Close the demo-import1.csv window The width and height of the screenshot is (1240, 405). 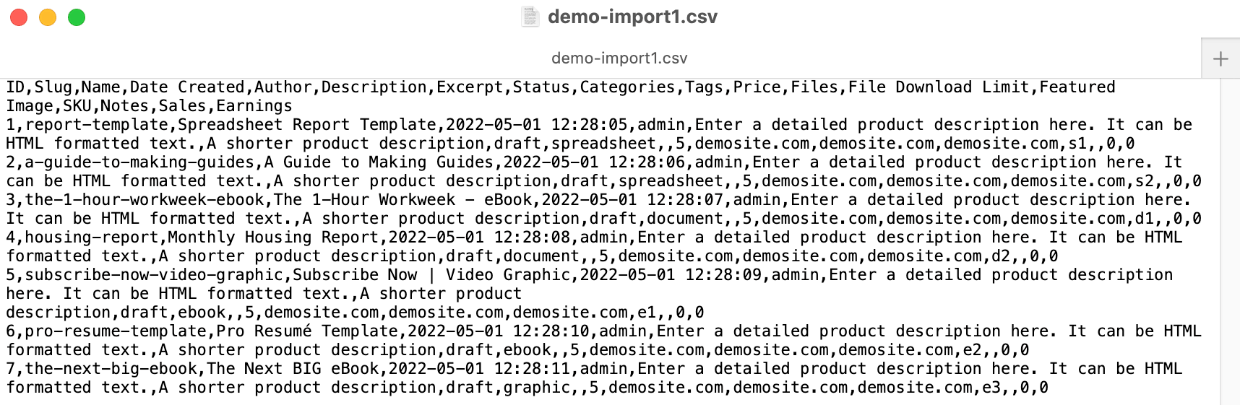coord(18,18)
